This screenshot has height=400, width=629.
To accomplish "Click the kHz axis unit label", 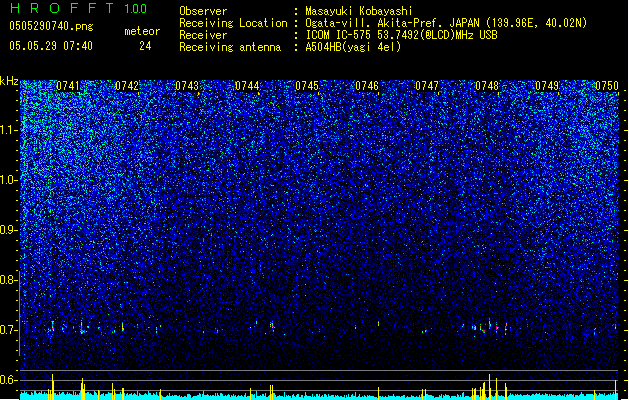I will tap(9, 81).
